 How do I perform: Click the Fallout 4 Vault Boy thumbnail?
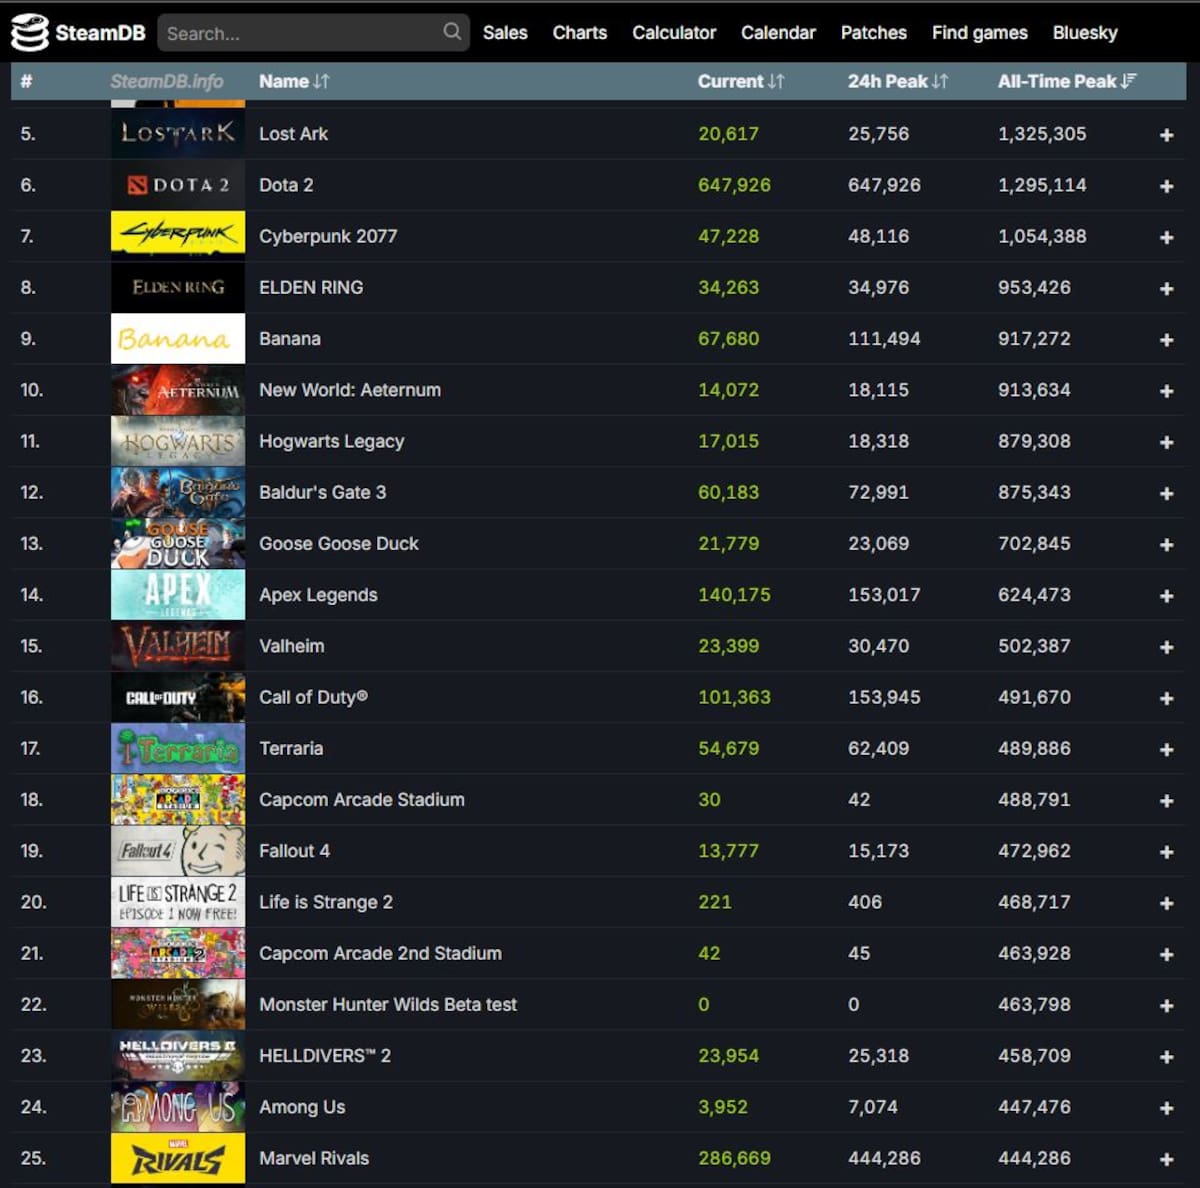click(x=178, y=851)
